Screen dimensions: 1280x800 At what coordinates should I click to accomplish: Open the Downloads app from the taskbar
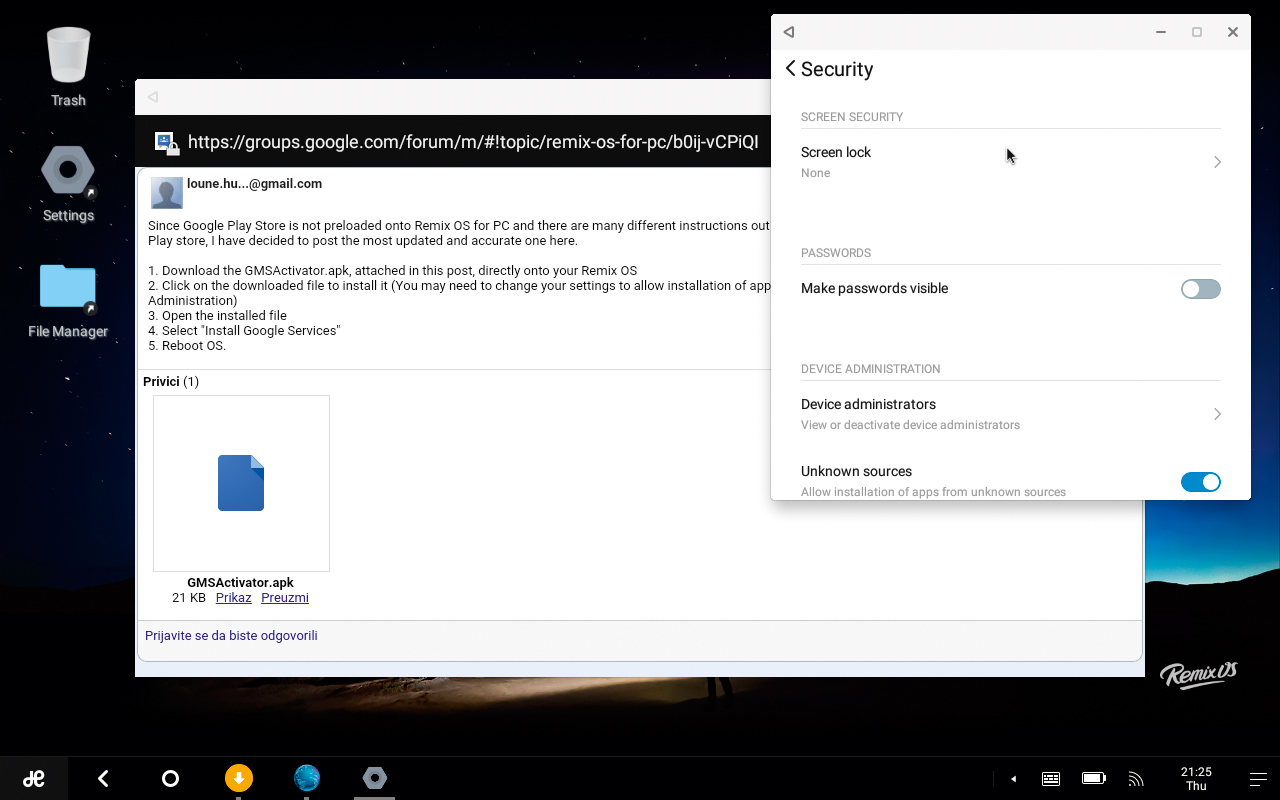(x=238, y=778)
